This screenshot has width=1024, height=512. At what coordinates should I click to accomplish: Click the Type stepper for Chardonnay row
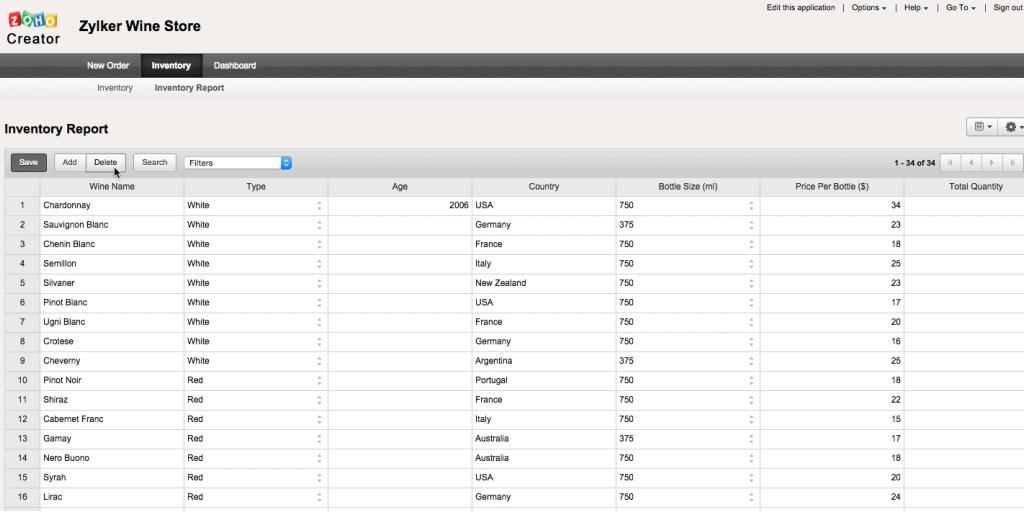319,205
